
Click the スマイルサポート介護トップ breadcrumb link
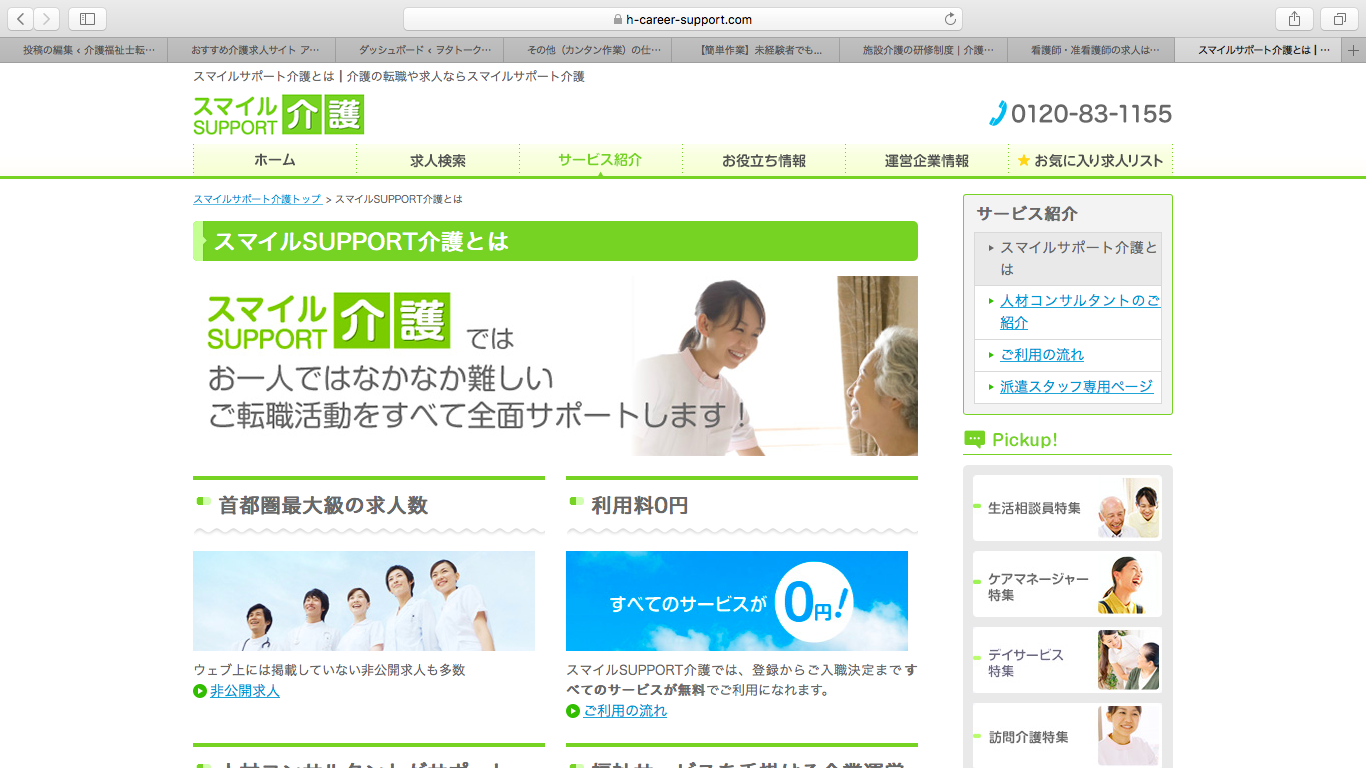[x=257, y=199]
